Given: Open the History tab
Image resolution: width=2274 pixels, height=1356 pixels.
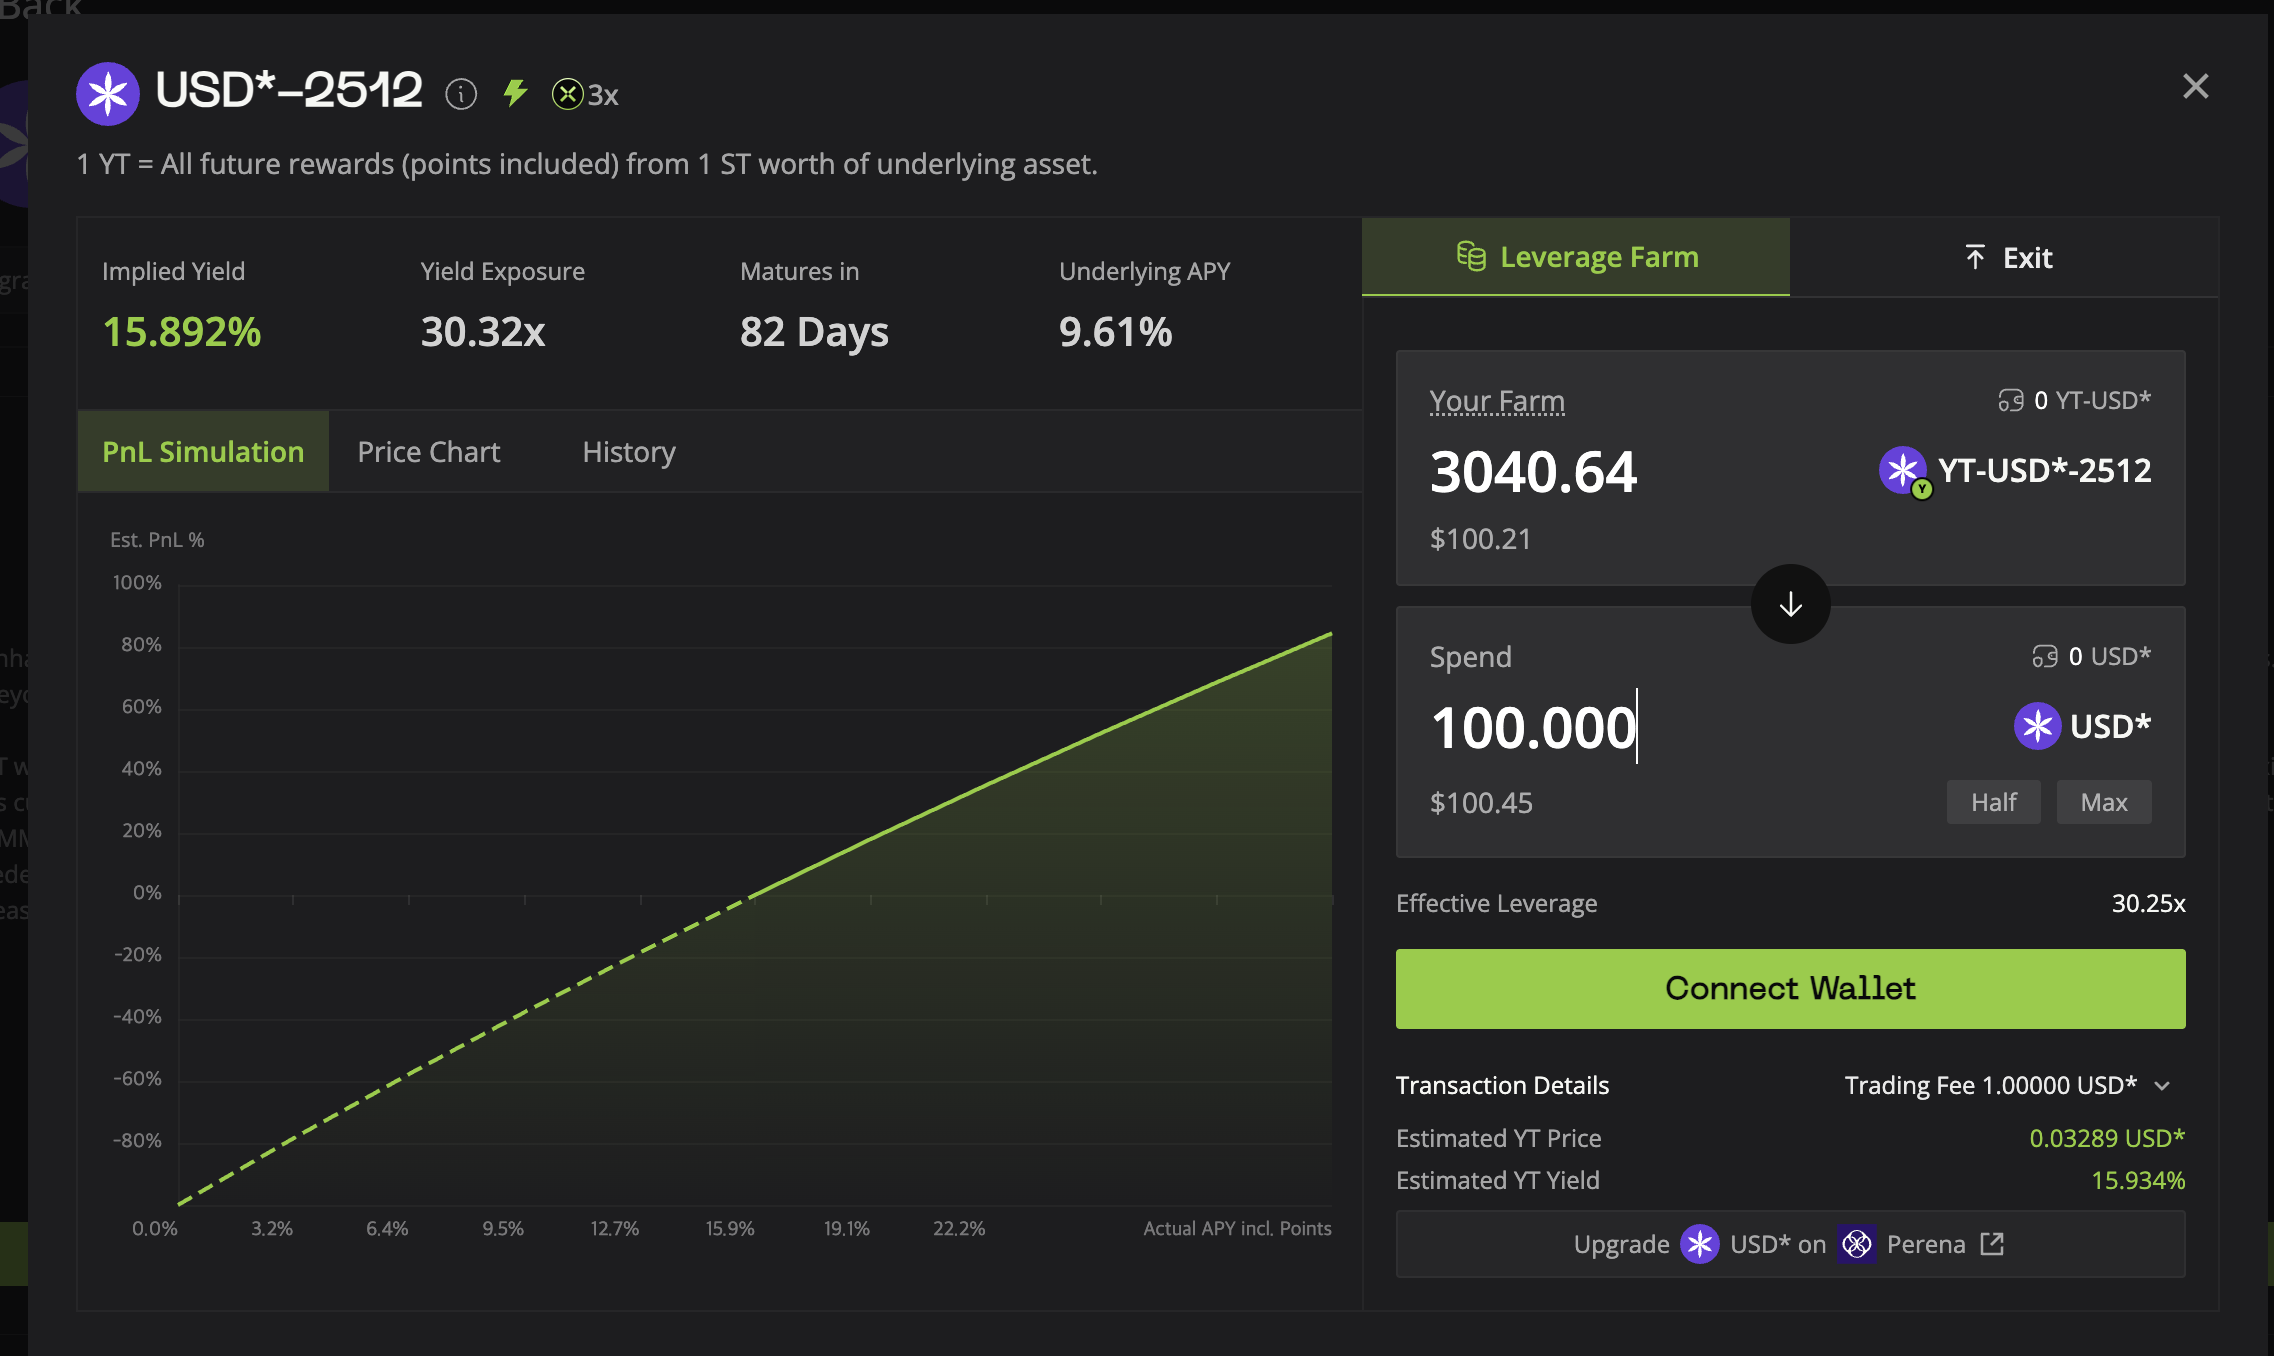Looking at the screenshot, I should coord(628,452).
